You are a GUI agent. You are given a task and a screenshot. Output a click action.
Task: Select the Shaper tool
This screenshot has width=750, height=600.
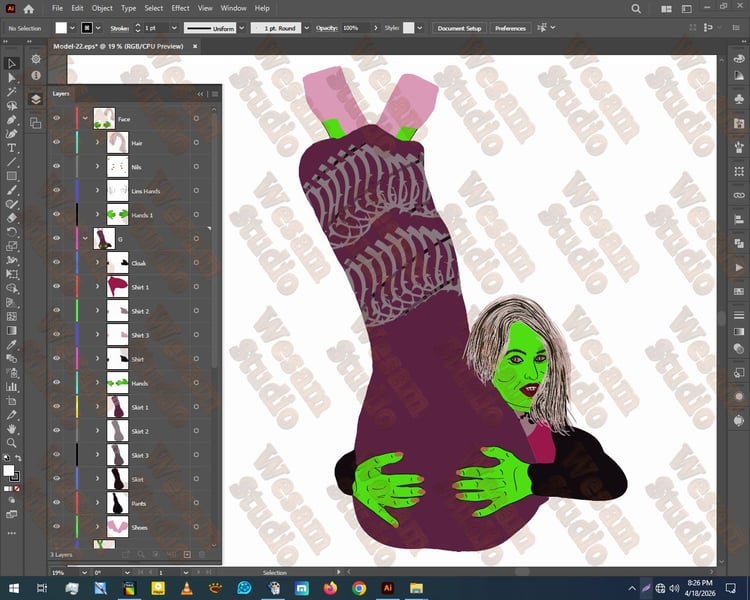(x=11, y=204)
